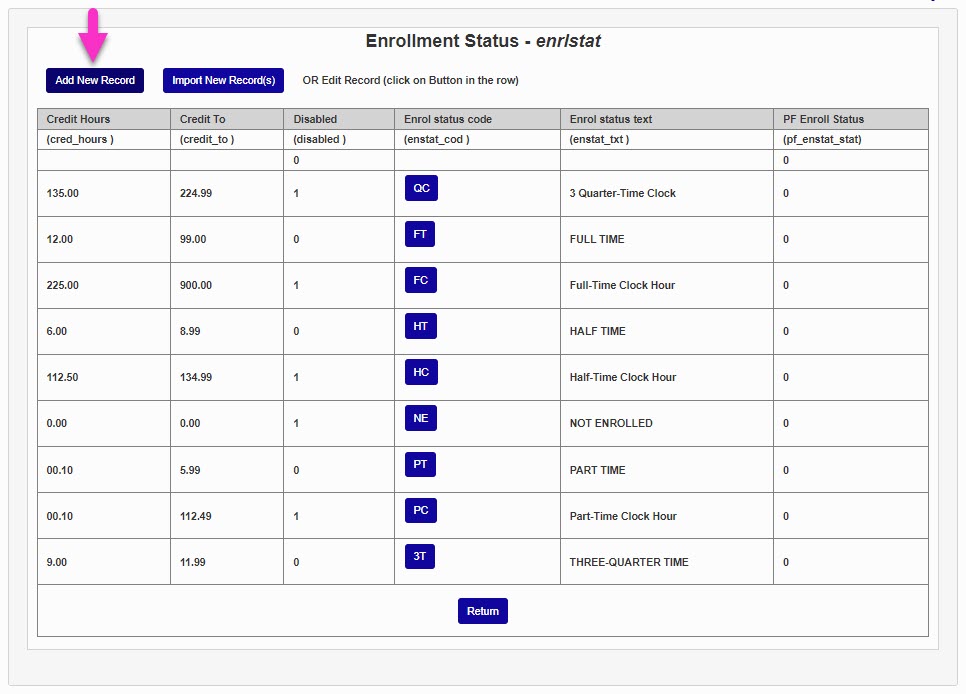Edit the FC Full-Time Clock Hour record
Screen dimensions: 966x694
(x=420, y=280)
